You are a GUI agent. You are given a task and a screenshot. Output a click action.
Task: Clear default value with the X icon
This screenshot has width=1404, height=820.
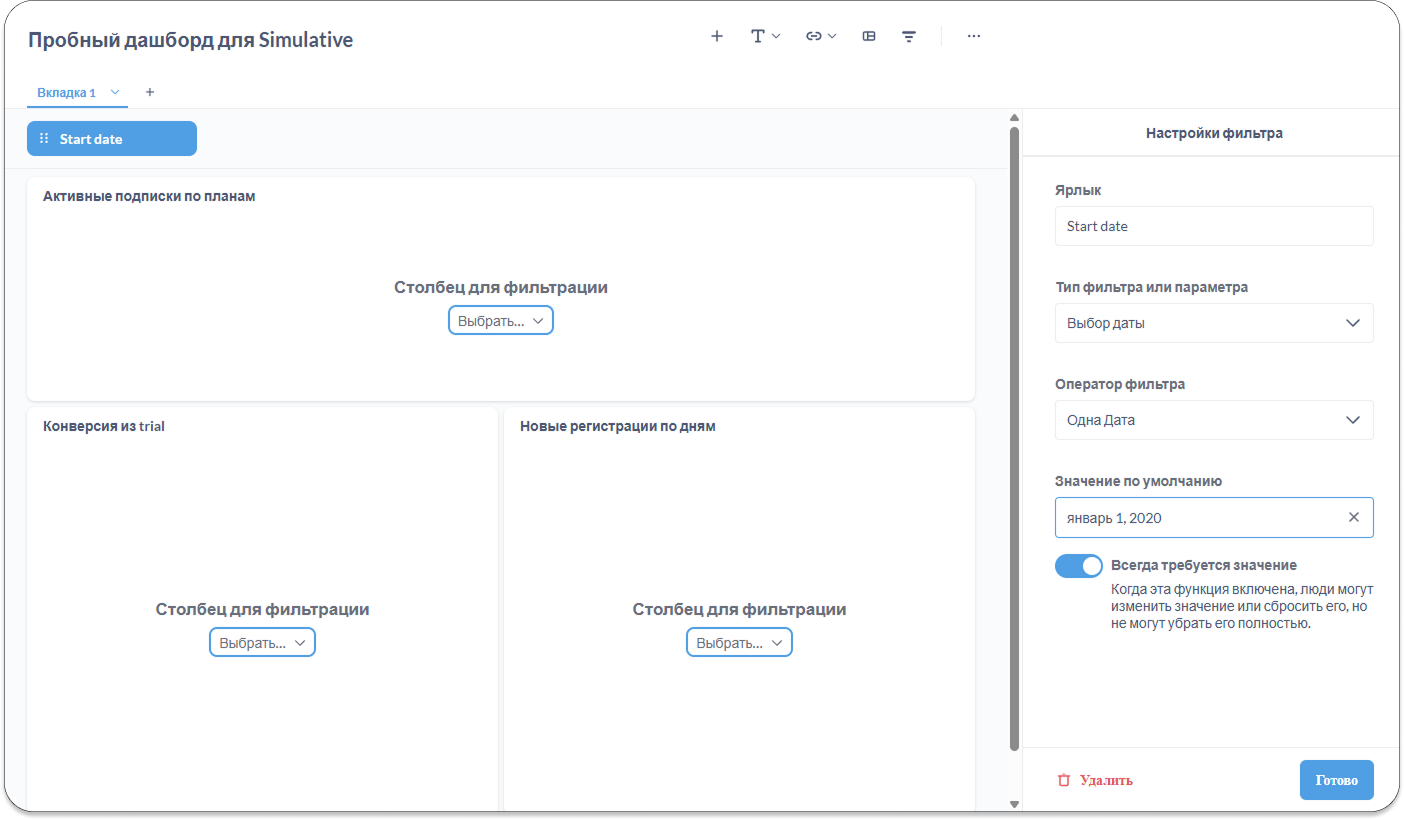[1354, 518]
